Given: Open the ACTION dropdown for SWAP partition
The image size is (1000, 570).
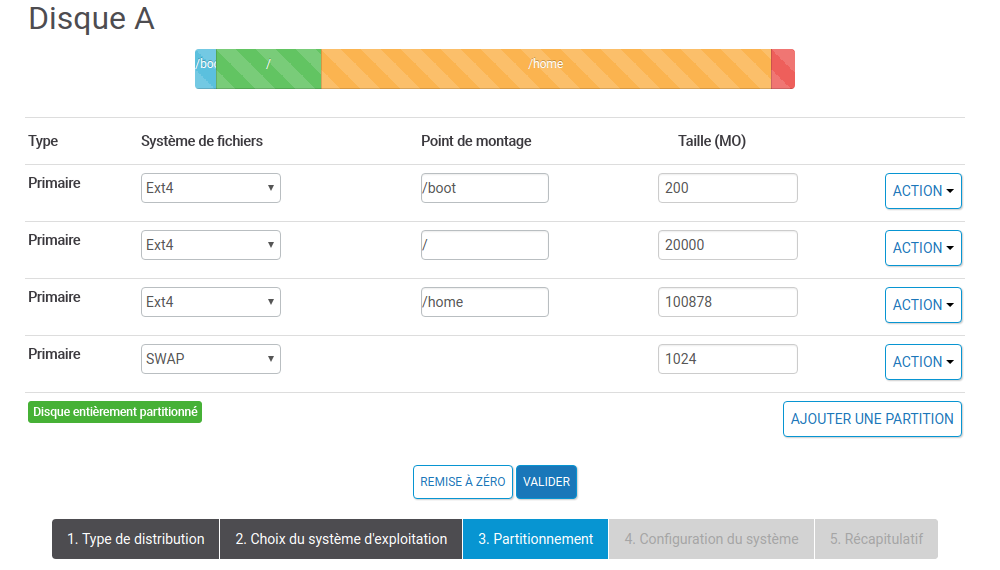Looking at the screenshot, I should tap(922, 362).
